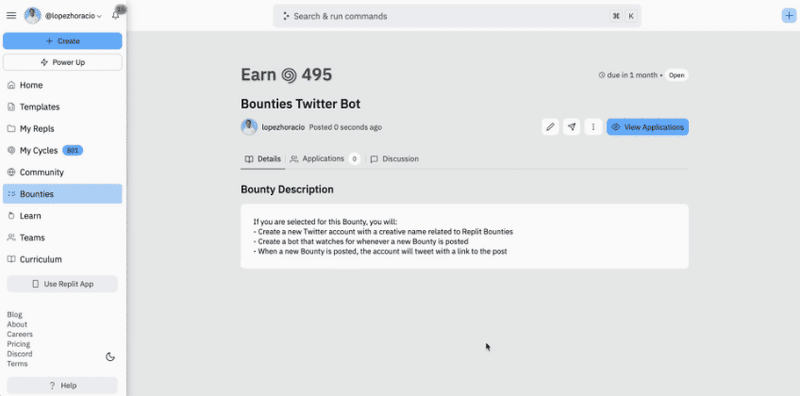Open the Pricing link

18,344
